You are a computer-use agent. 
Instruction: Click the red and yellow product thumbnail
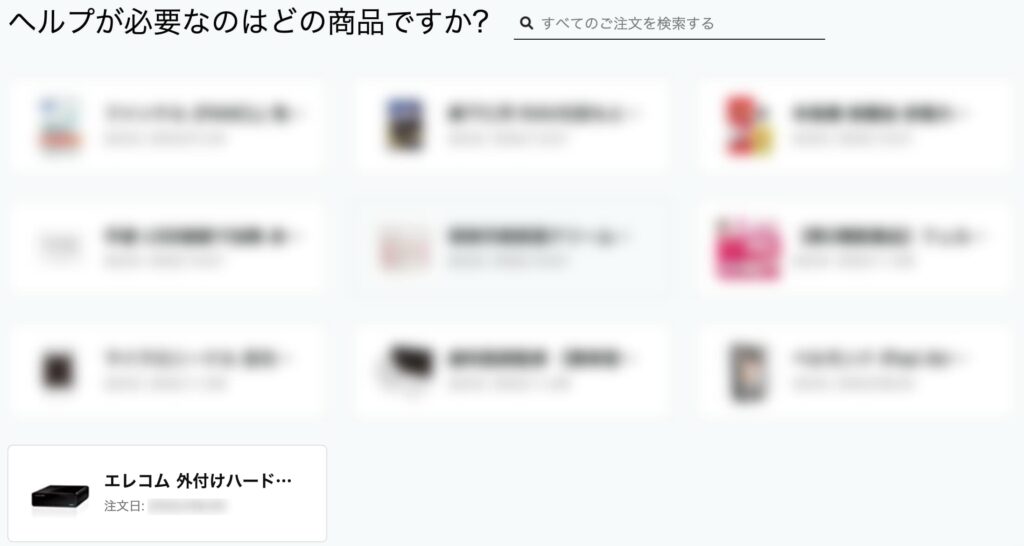coord(749,127)
